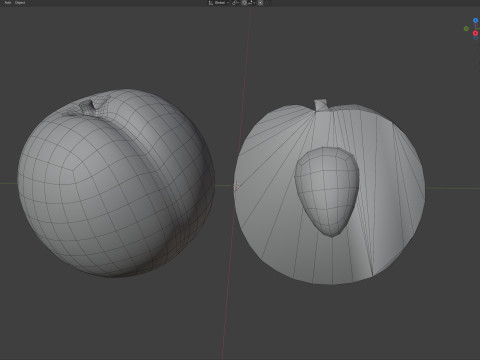Image resolution: width=480 pixels, height=360 pixels.
Task: Open the Add menu in the viewport header
Action: pos(8,3)
